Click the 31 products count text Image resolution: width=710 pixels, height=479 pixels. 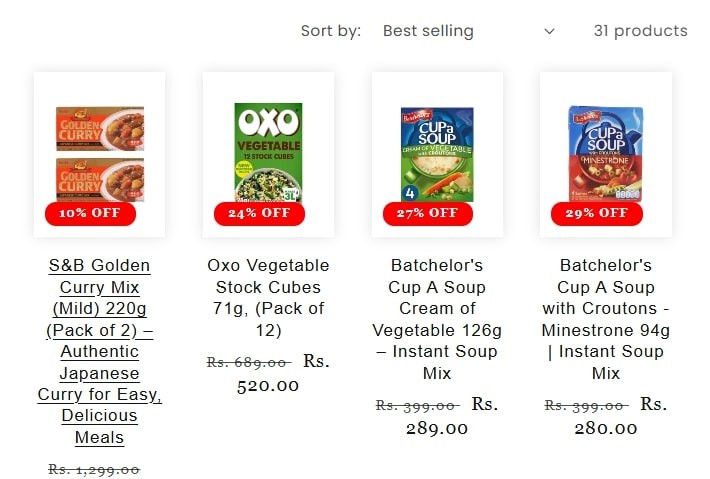640,31
